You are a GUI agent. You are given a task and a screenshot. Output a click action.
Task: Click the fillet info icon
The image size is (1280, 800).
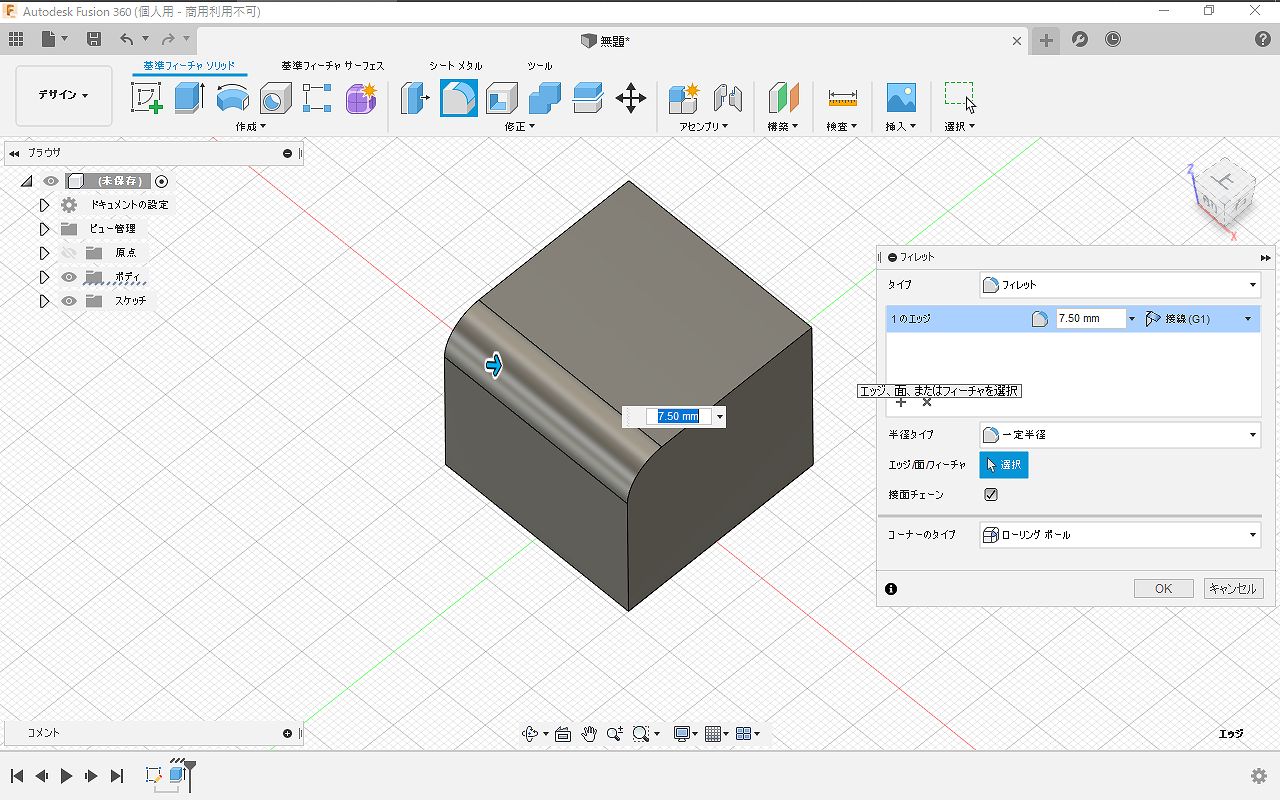(891, 589)
